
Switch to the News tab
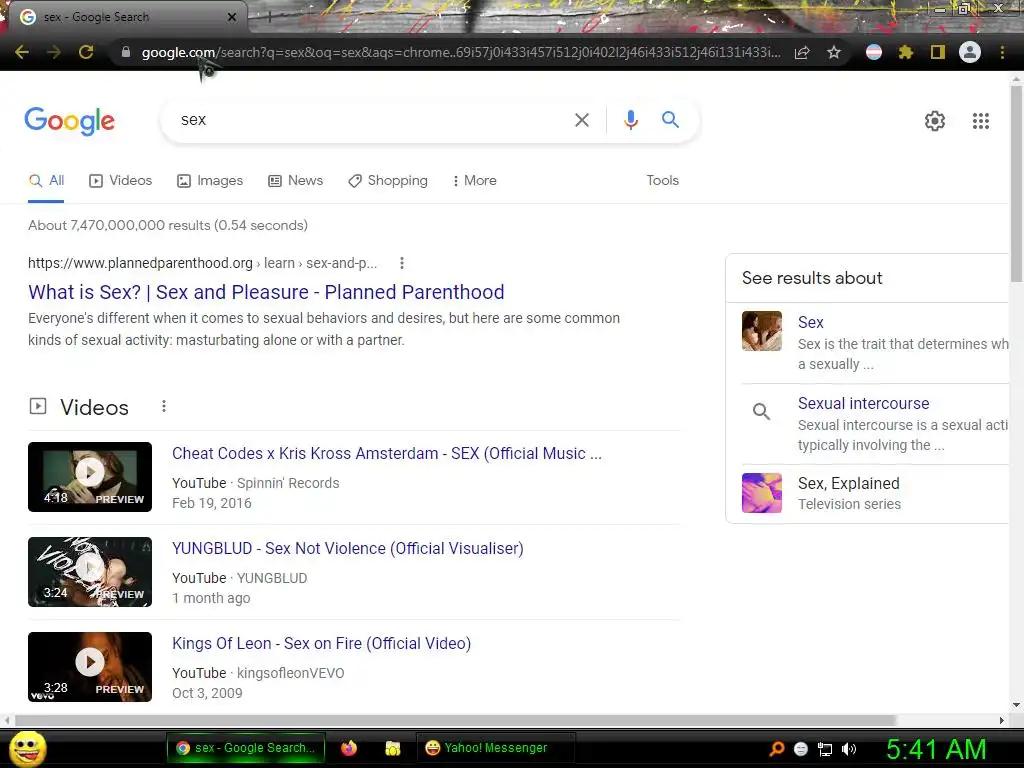[x=296, y=180]
